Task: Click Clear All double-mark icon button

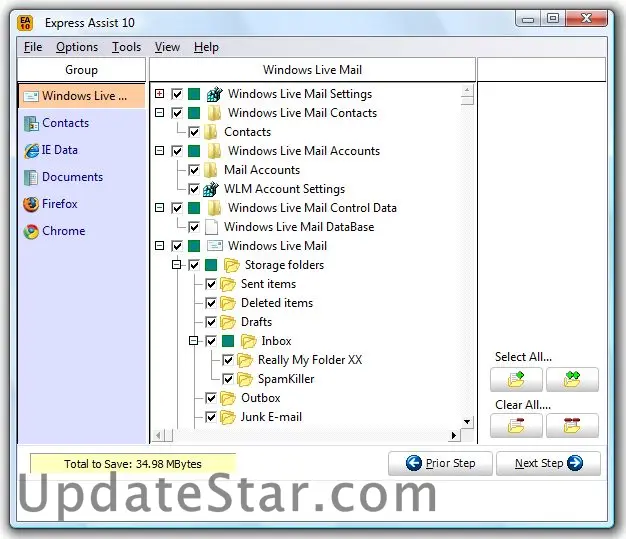Action: (572, 426)
